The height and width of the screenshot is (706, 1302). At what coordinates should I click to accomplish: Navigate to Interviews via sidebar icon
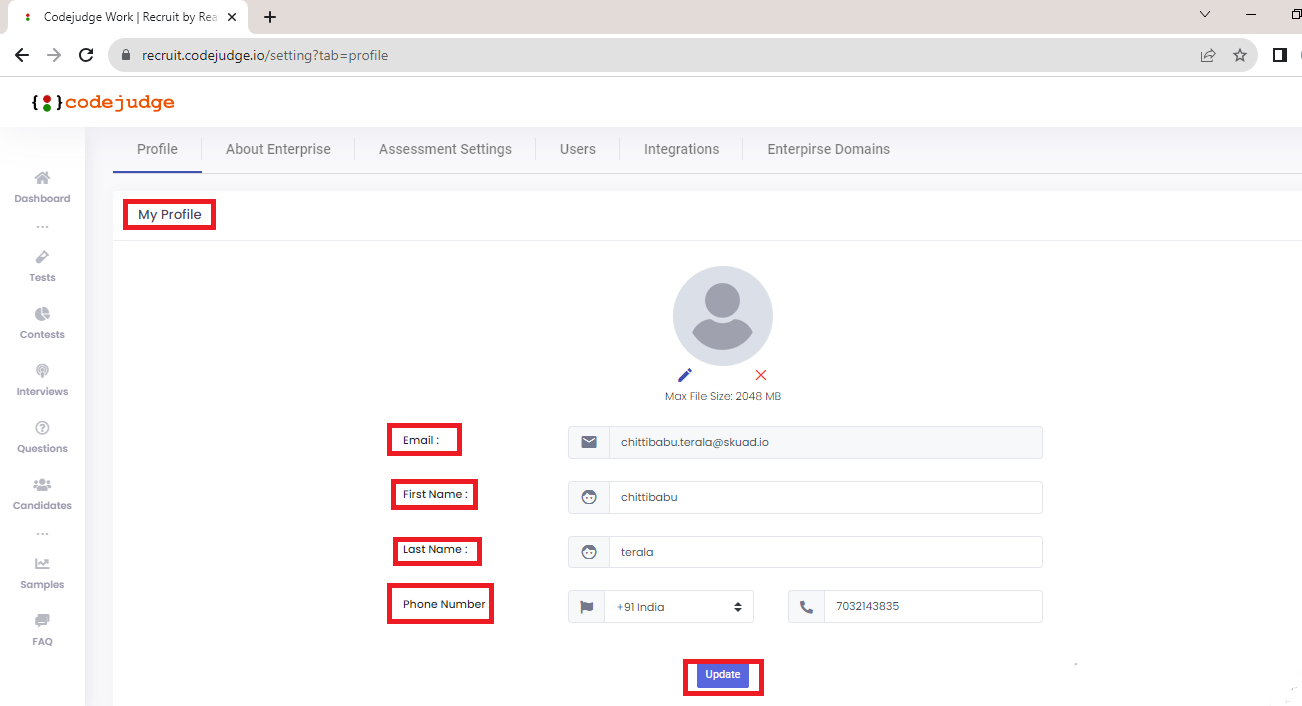[41, 379]
